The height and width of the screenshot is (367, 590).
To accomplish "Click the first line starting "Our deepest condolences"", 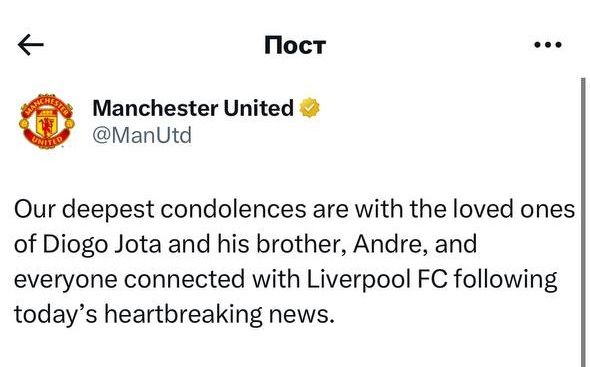I will coord(294,209).
